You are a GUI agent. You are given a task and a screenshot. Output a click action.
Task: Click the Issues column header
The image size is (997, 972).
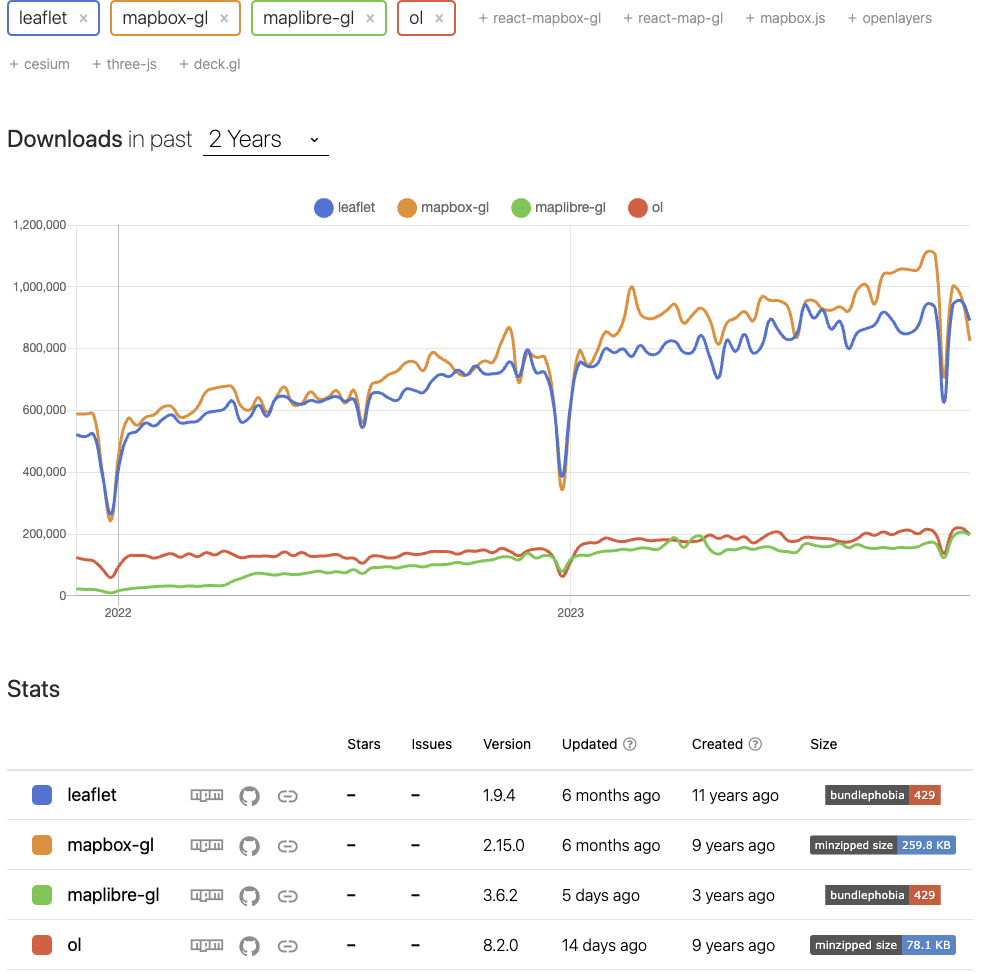point(432,744)
